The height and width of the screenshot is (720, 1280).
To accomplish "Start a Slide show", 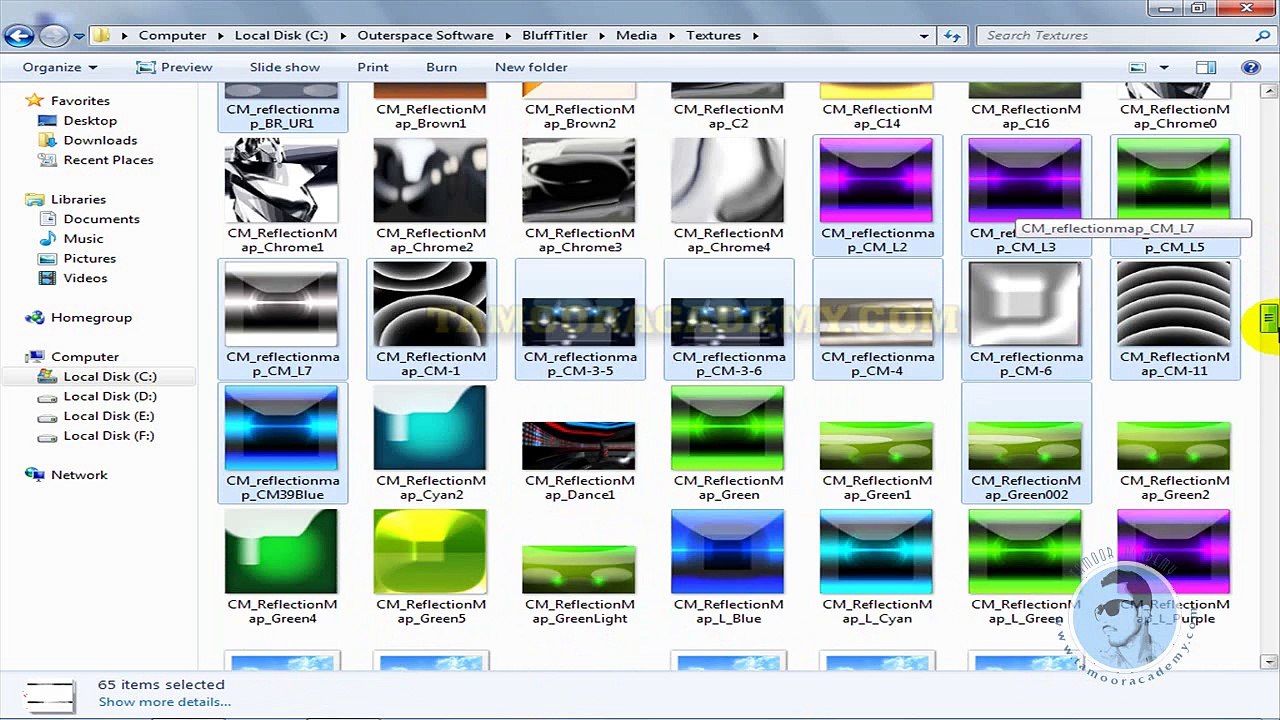I will (285, 67).
